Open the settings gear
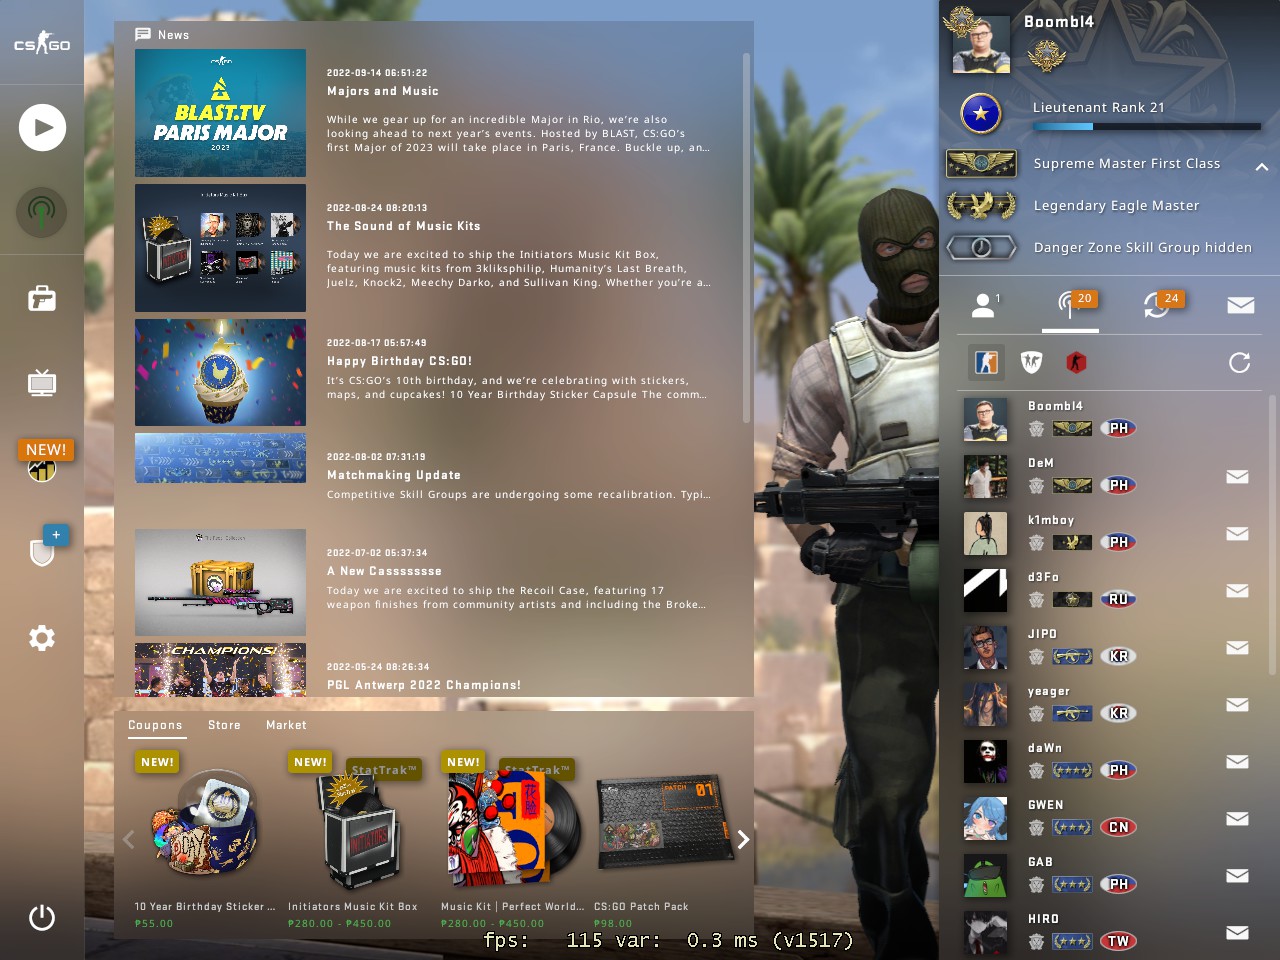 [42, 638]
